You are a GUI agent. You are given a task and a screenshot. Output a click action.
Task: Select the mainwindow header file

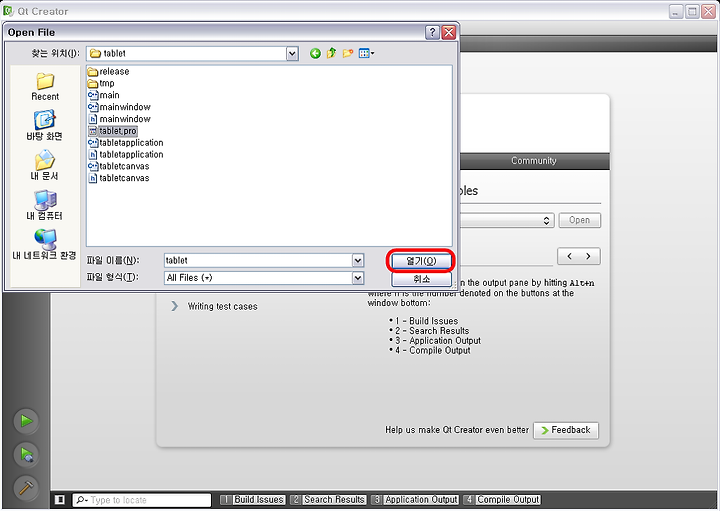coord(119,119)
